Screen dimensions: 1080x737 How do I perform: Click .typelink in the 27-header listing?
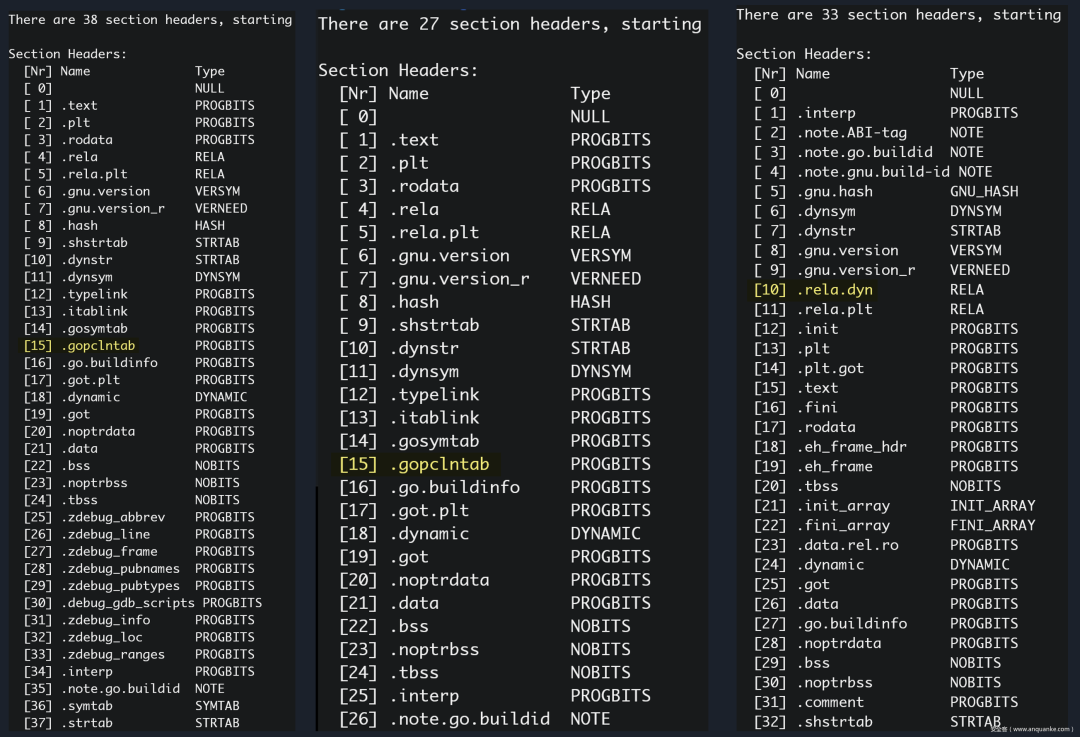(435, 395)
